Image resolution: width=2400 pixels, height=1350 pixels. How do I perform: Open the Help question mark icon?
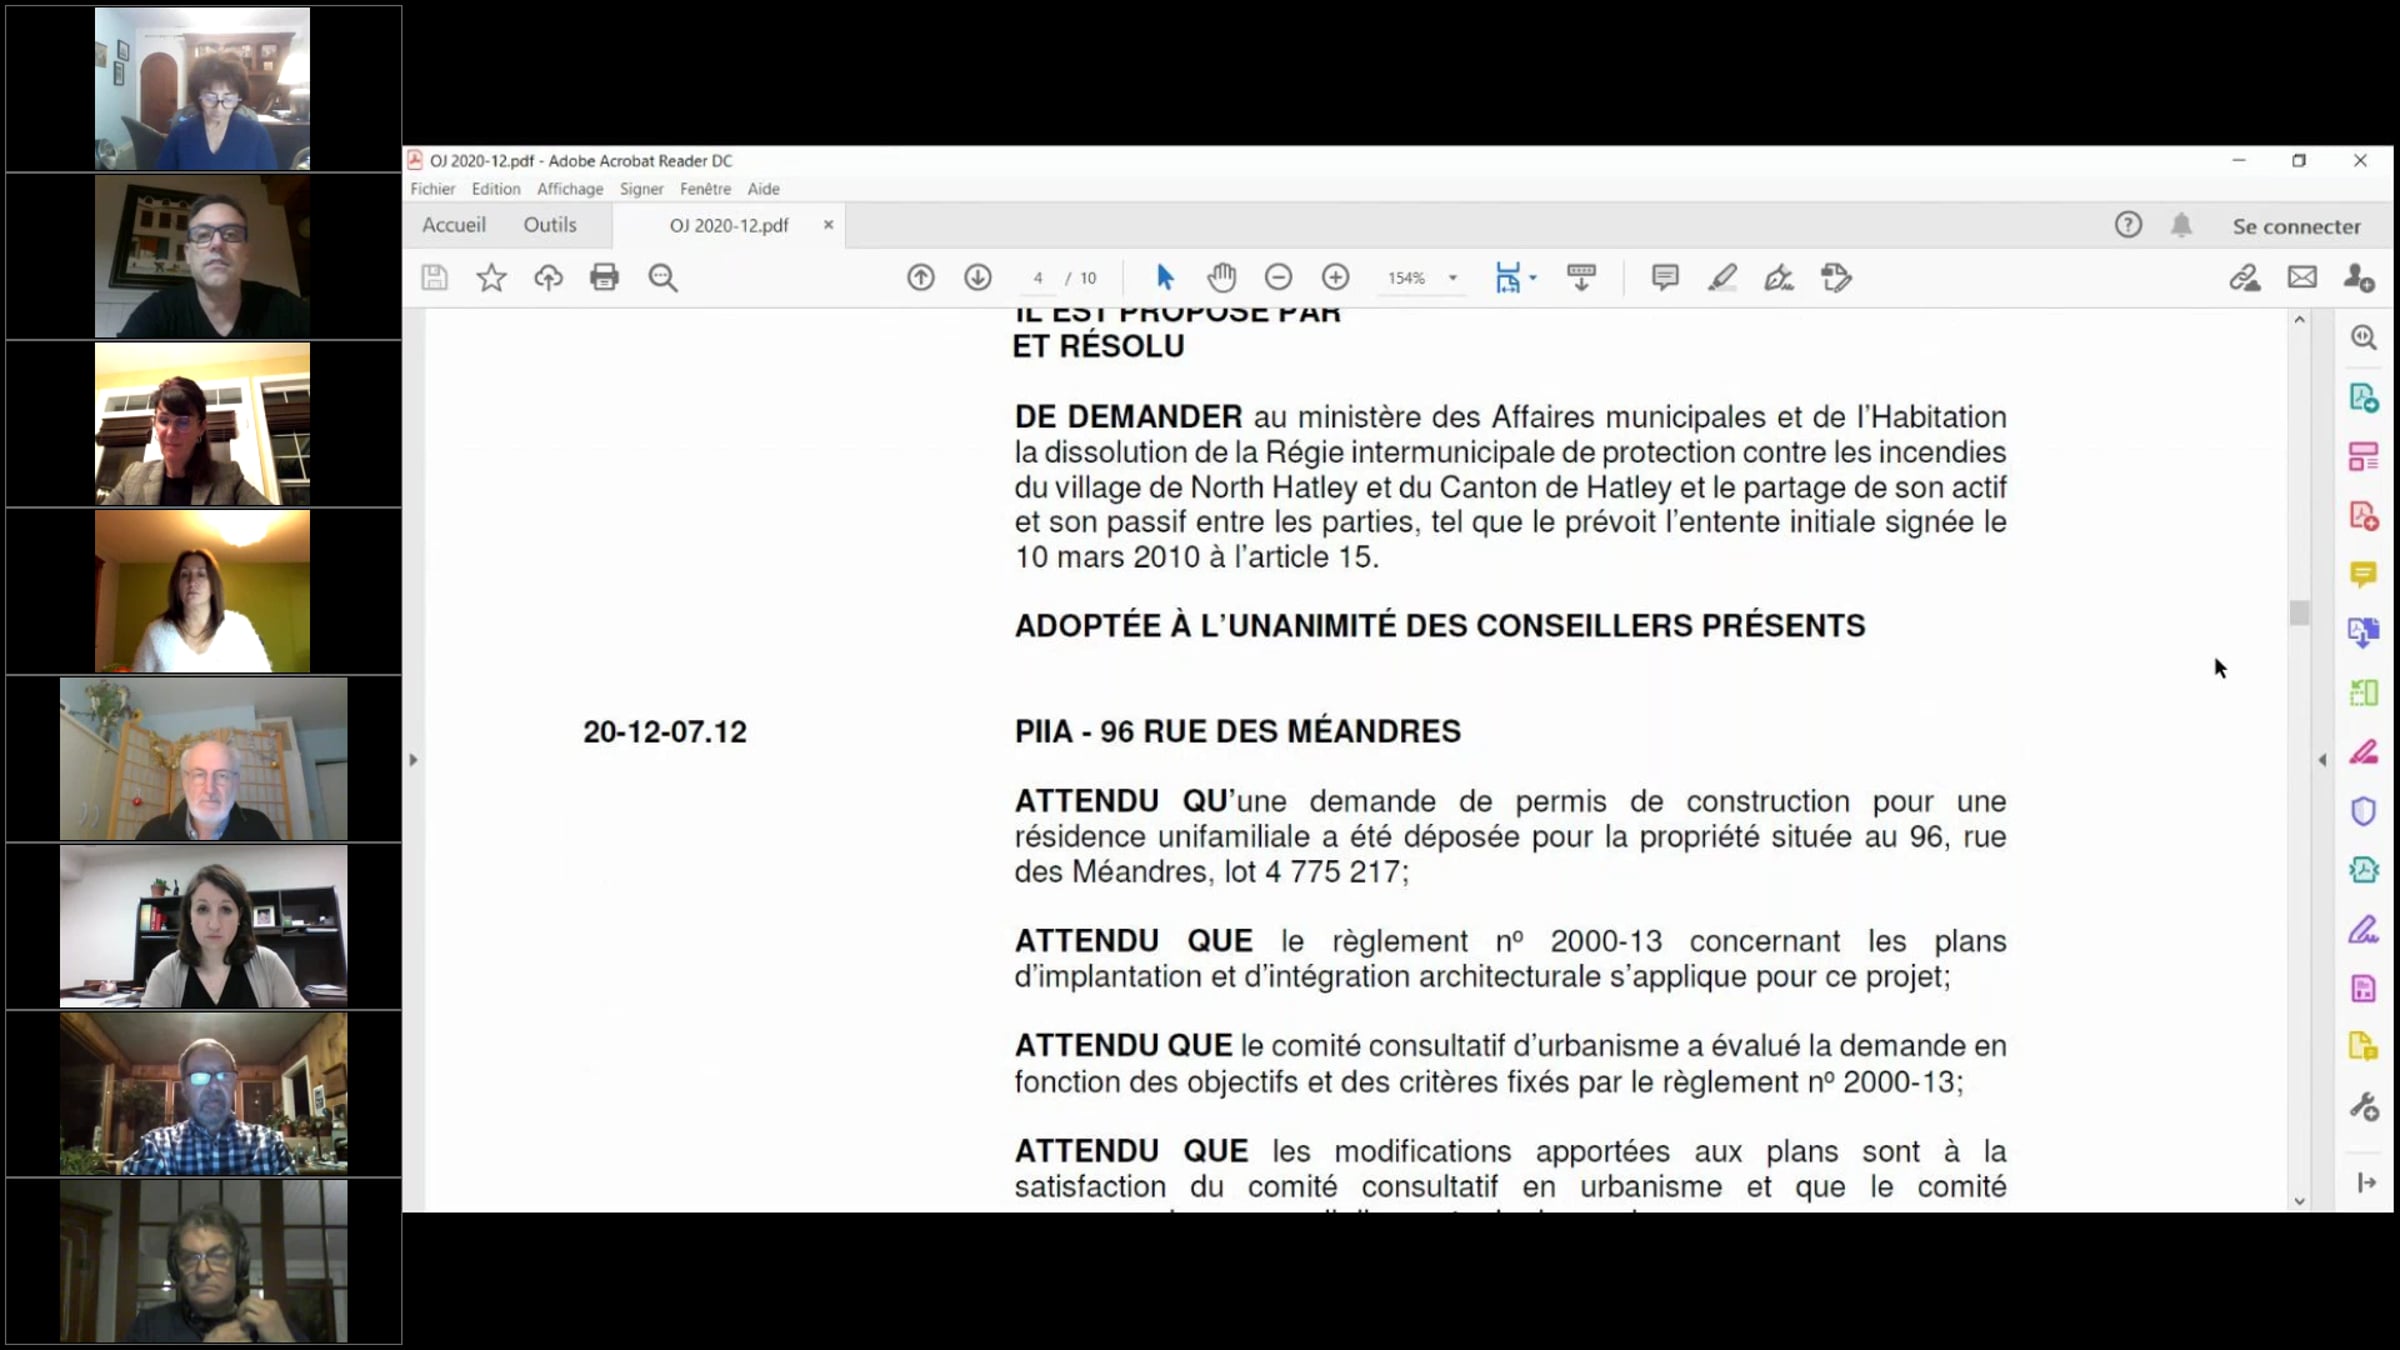2128,225
